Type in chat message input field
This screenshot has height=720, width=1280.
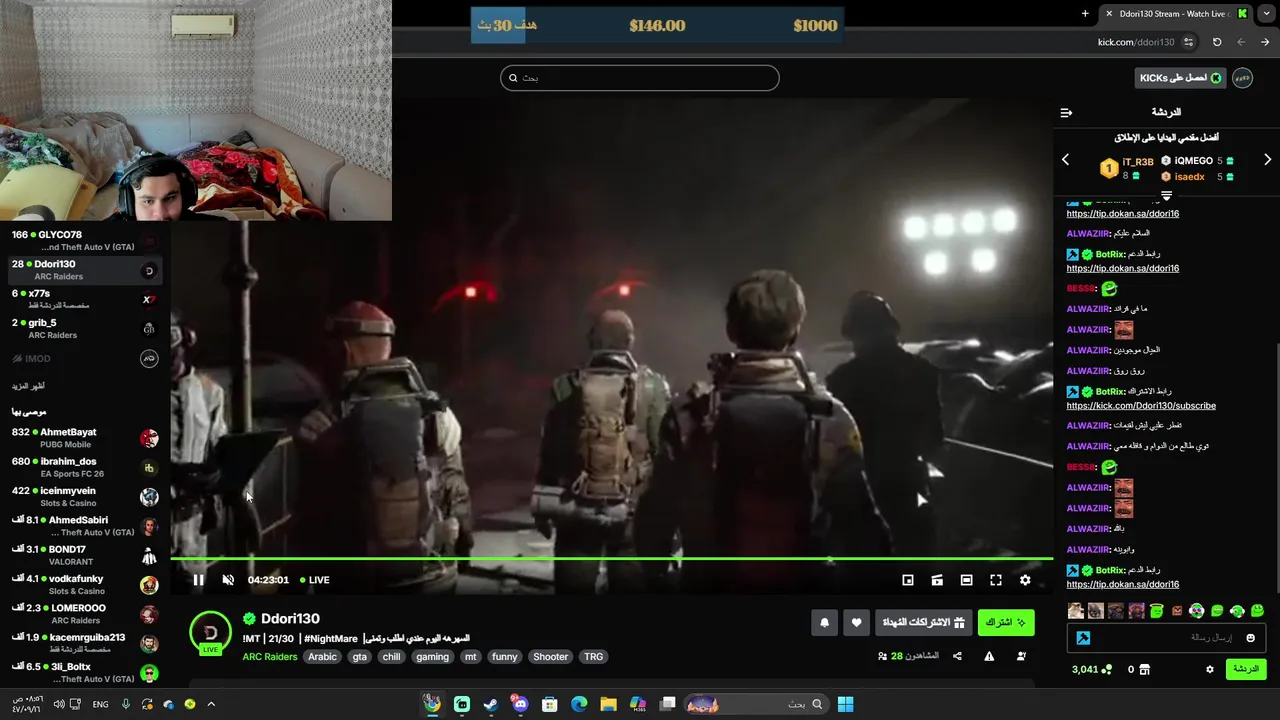pos(1165,638)
